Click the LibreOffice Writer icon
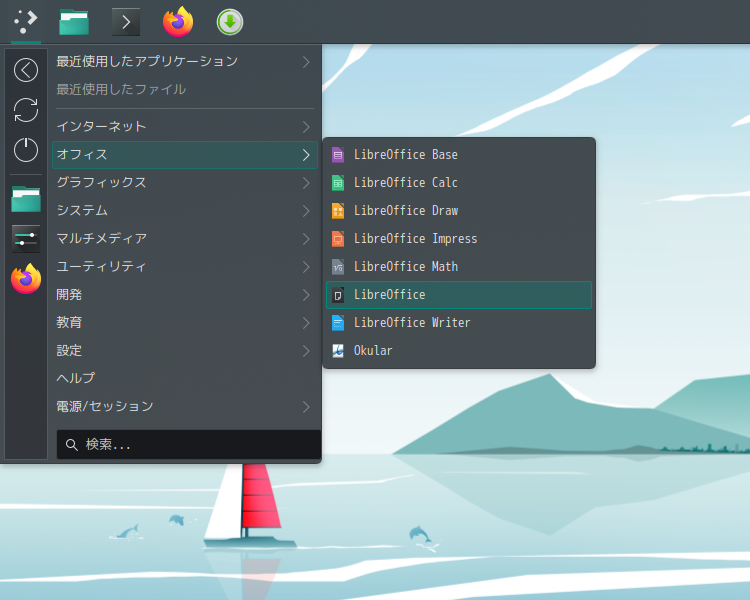This screenshot has height=600, width=750. pos(338,322)
